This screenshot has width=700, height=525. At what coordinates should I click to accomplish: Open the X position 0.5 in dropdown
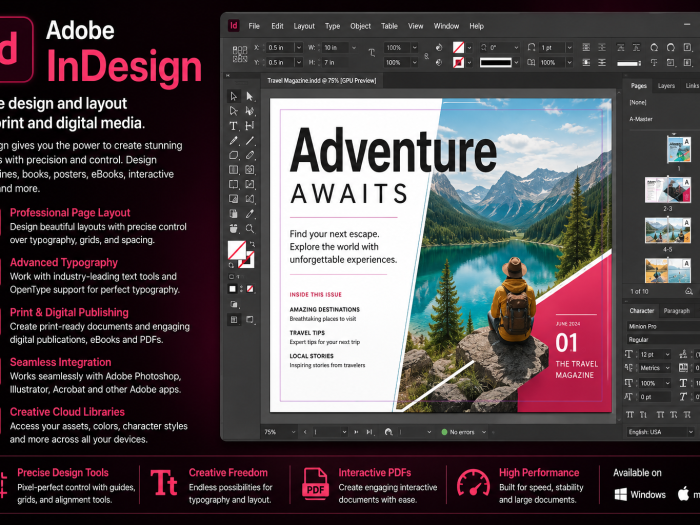(x=299, y=47)
